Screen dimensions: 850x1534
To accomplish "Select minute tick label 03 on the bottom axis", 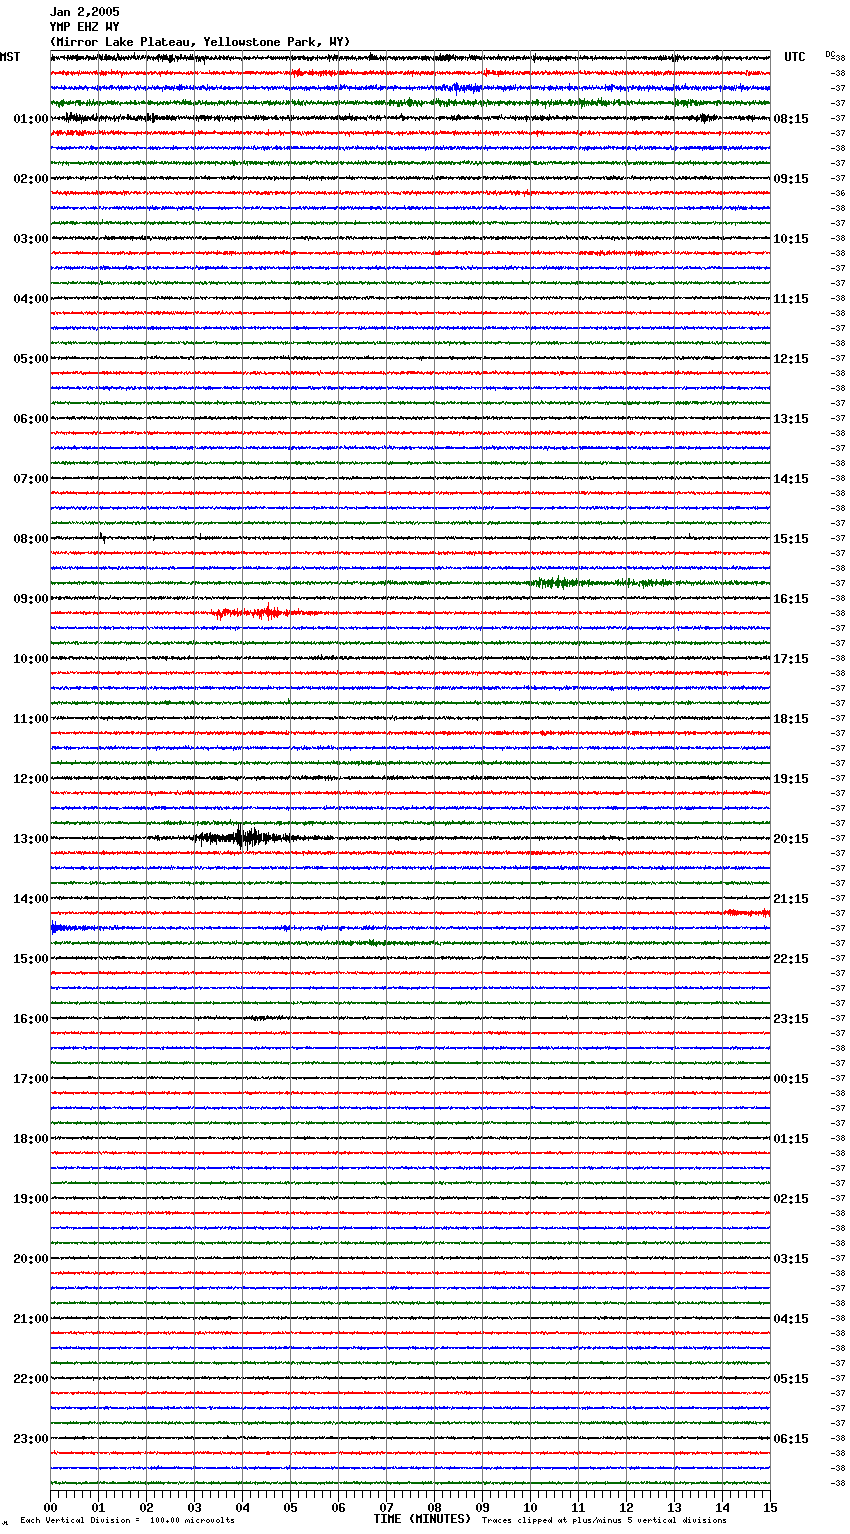I will pos(194,1507).
